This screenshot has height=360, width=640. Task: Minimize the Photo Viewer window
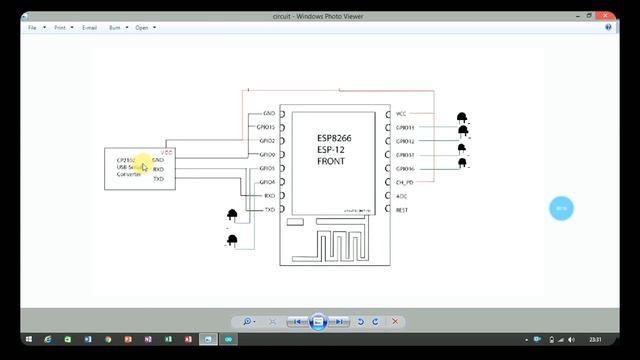578,16
